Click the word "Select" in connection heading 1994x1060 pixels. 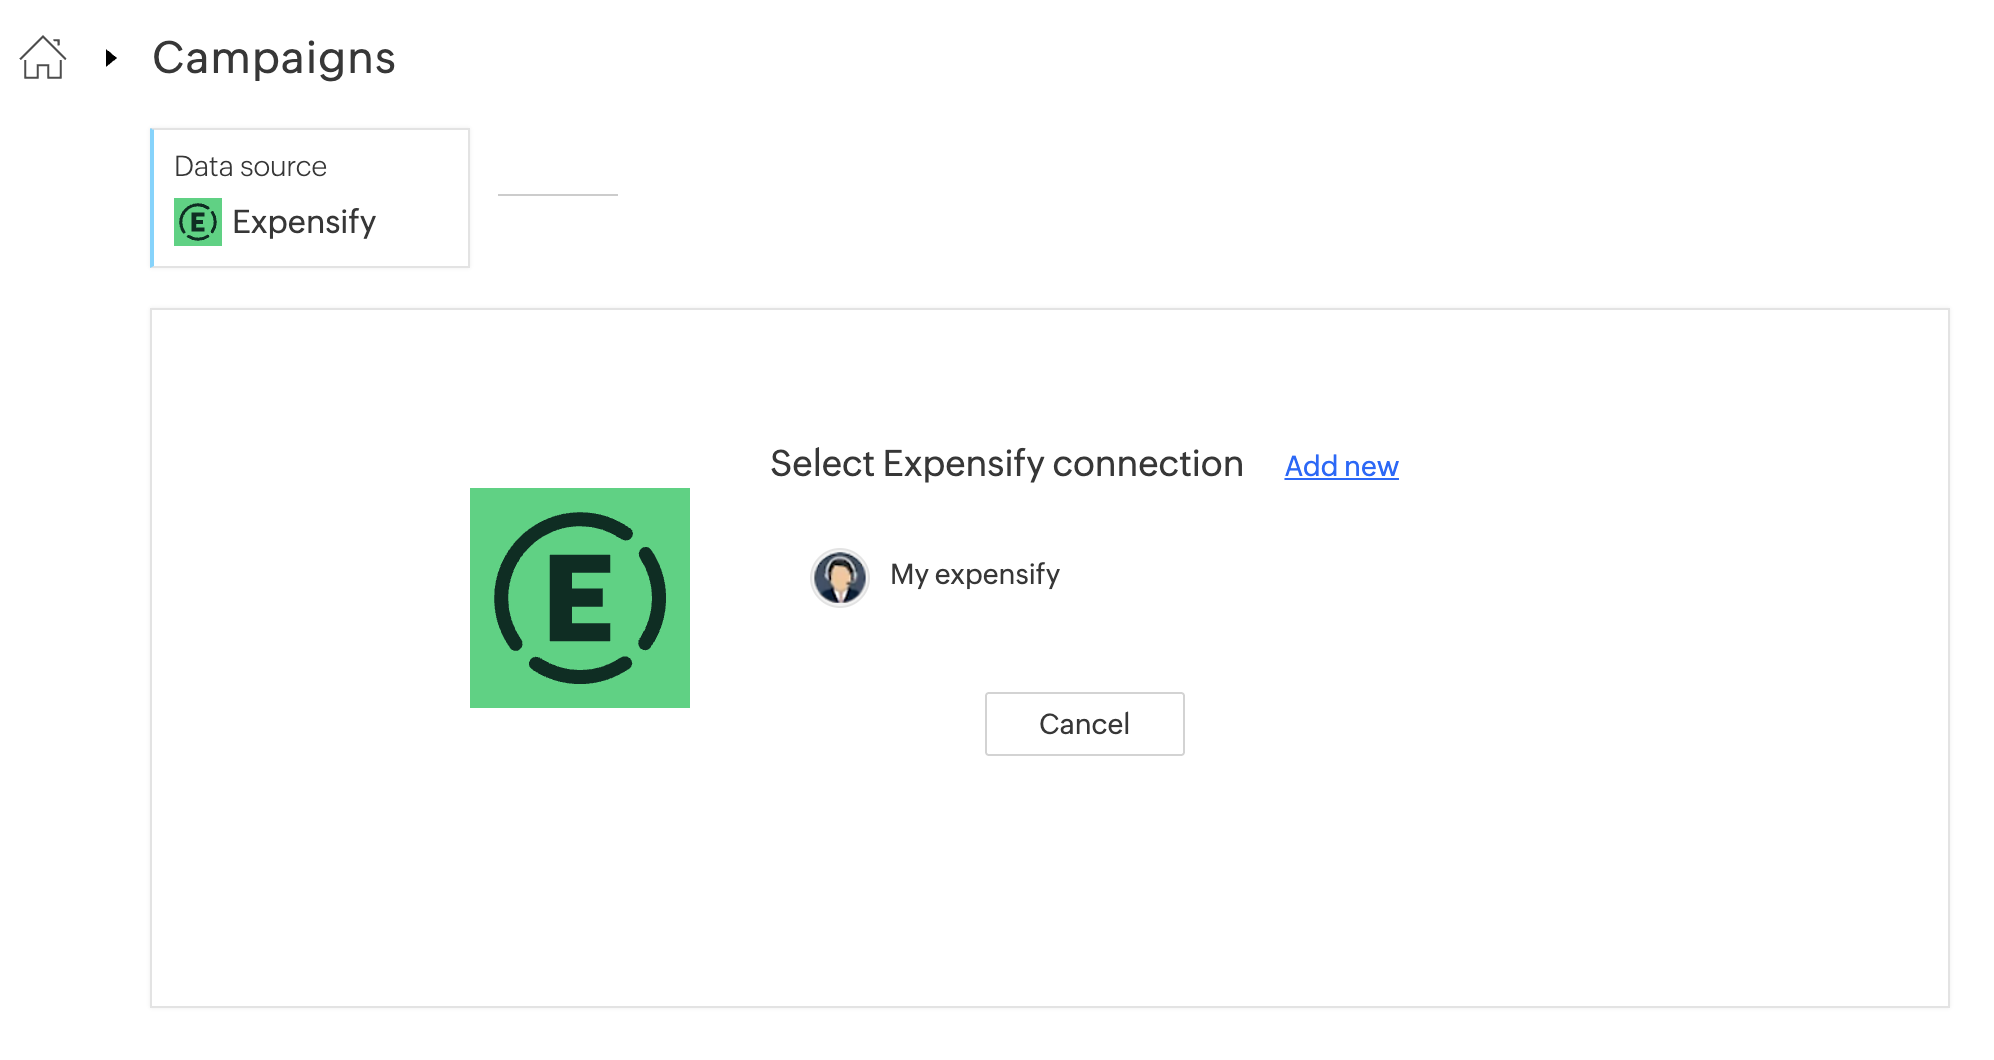click(x=823, y=464)
